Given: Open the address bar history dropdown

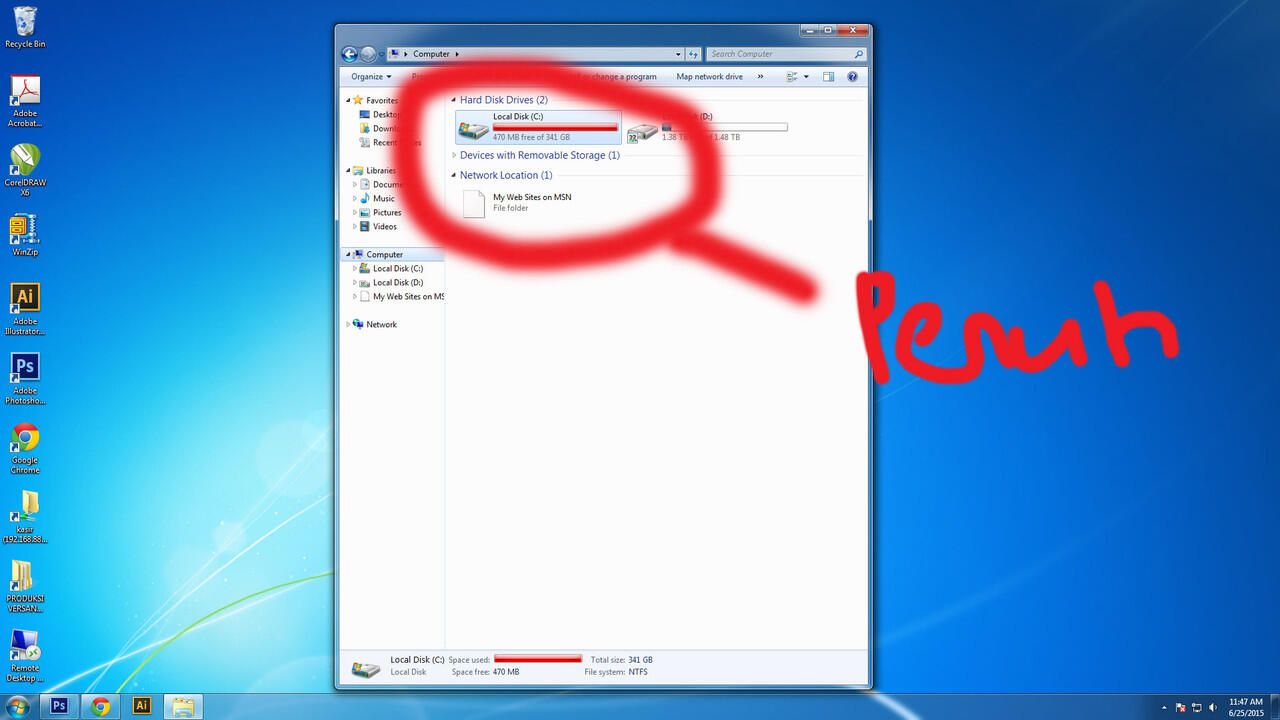Looking at the screenshot, I should point(679,54).
